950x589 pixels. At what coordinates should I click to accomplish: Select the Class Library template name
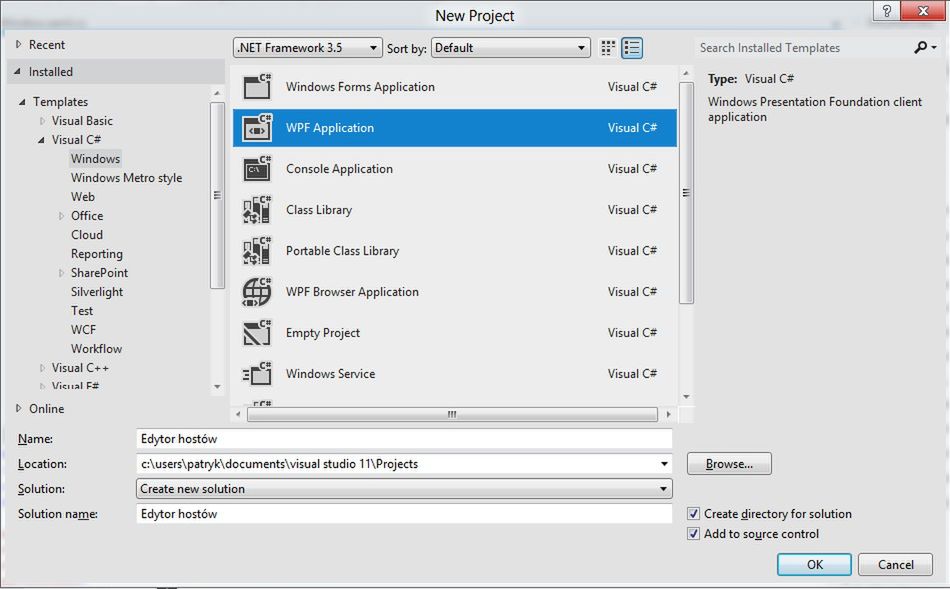pyautogui.click(x=319, y=210)
